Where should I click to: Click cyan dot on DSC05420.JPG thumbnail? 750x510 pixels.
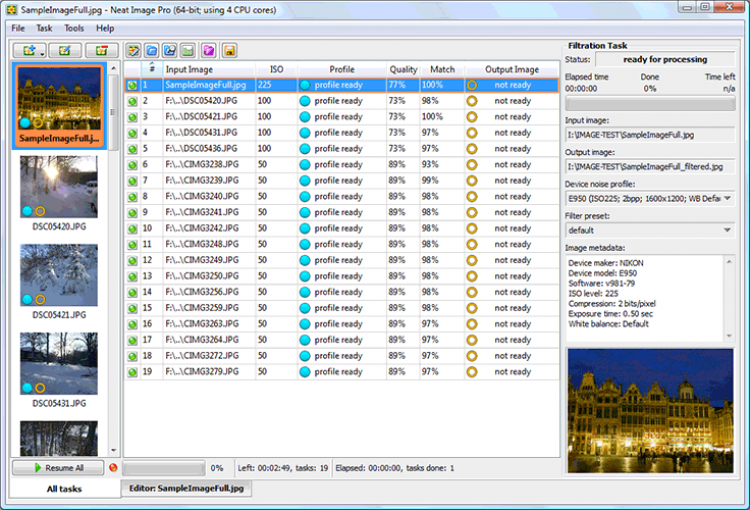[x=27, y=211]
